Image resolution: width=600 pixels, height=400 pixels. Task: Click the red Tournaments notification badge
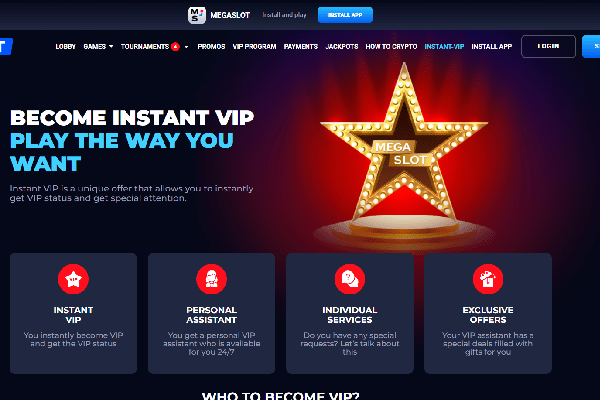coord(175,47)
